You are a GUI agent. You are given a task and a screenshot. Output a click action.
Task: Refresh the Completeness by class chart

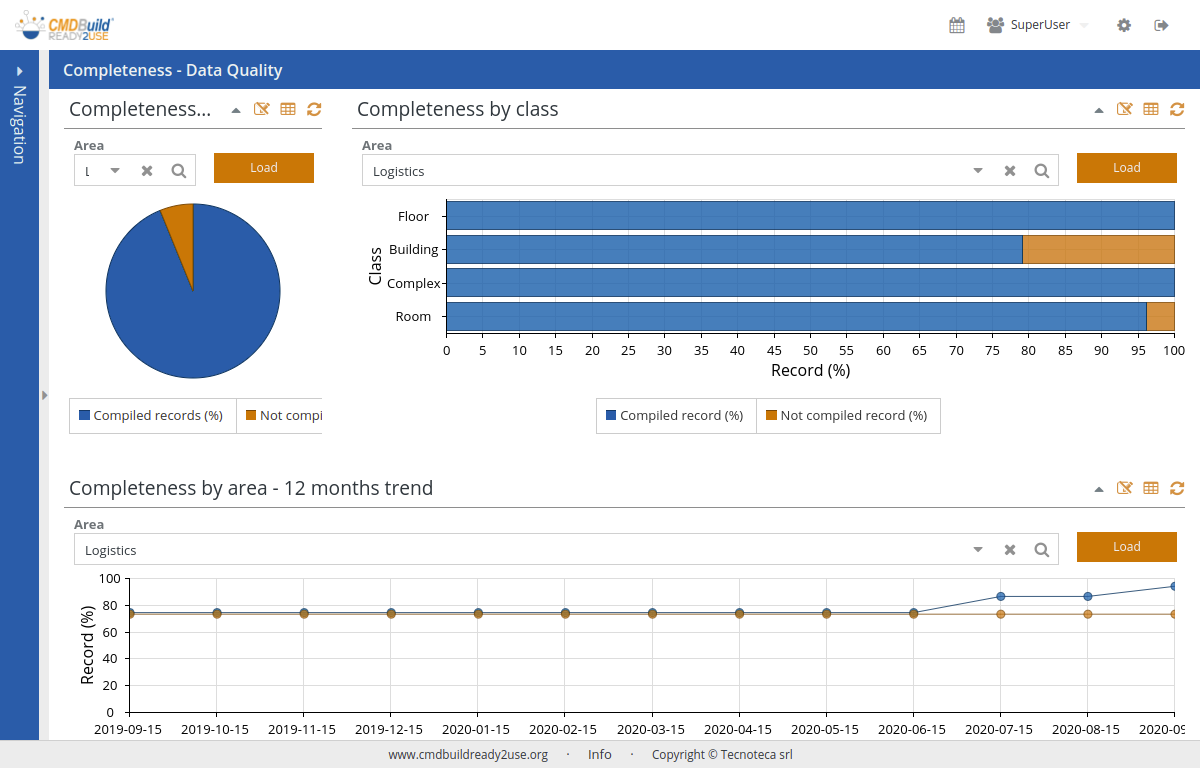tap(1177, 109)
